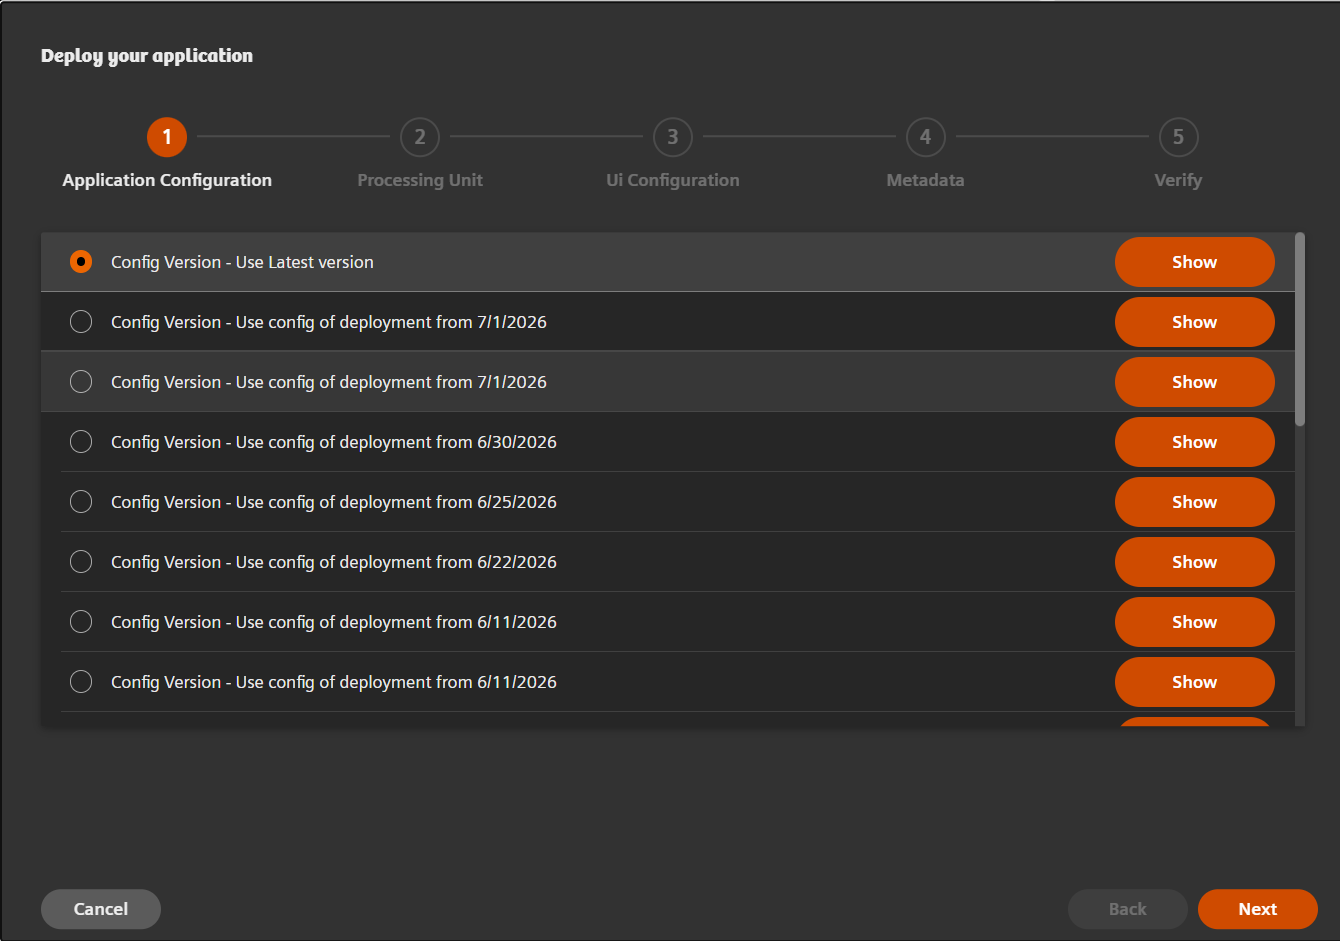Click the text ending 'deployment from 6/25/2026'
Viewport: 1340px width, 941px height.
click(x=334, y=502)
